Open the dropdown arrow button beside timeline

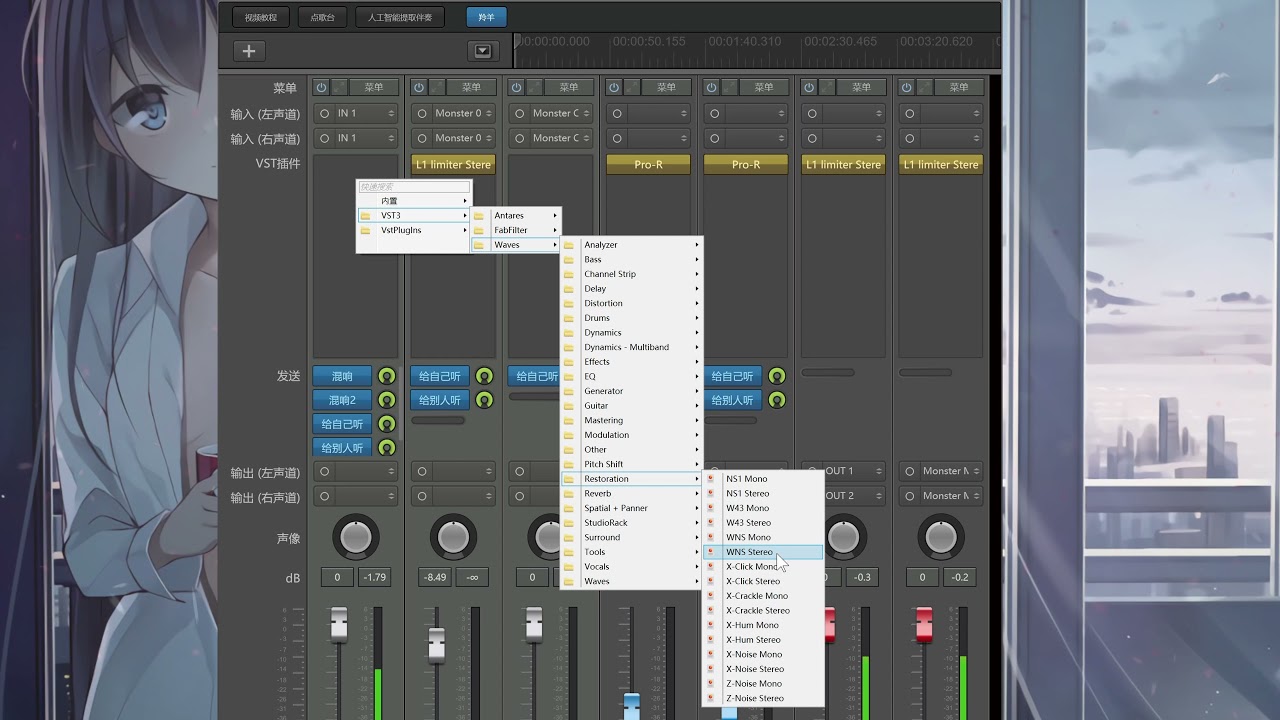[x=483, y=51]
